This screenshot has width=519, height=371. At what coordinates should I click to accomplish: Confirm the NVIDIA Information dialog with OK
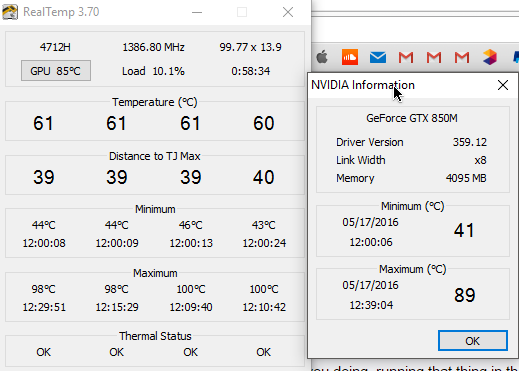point(473,341)
